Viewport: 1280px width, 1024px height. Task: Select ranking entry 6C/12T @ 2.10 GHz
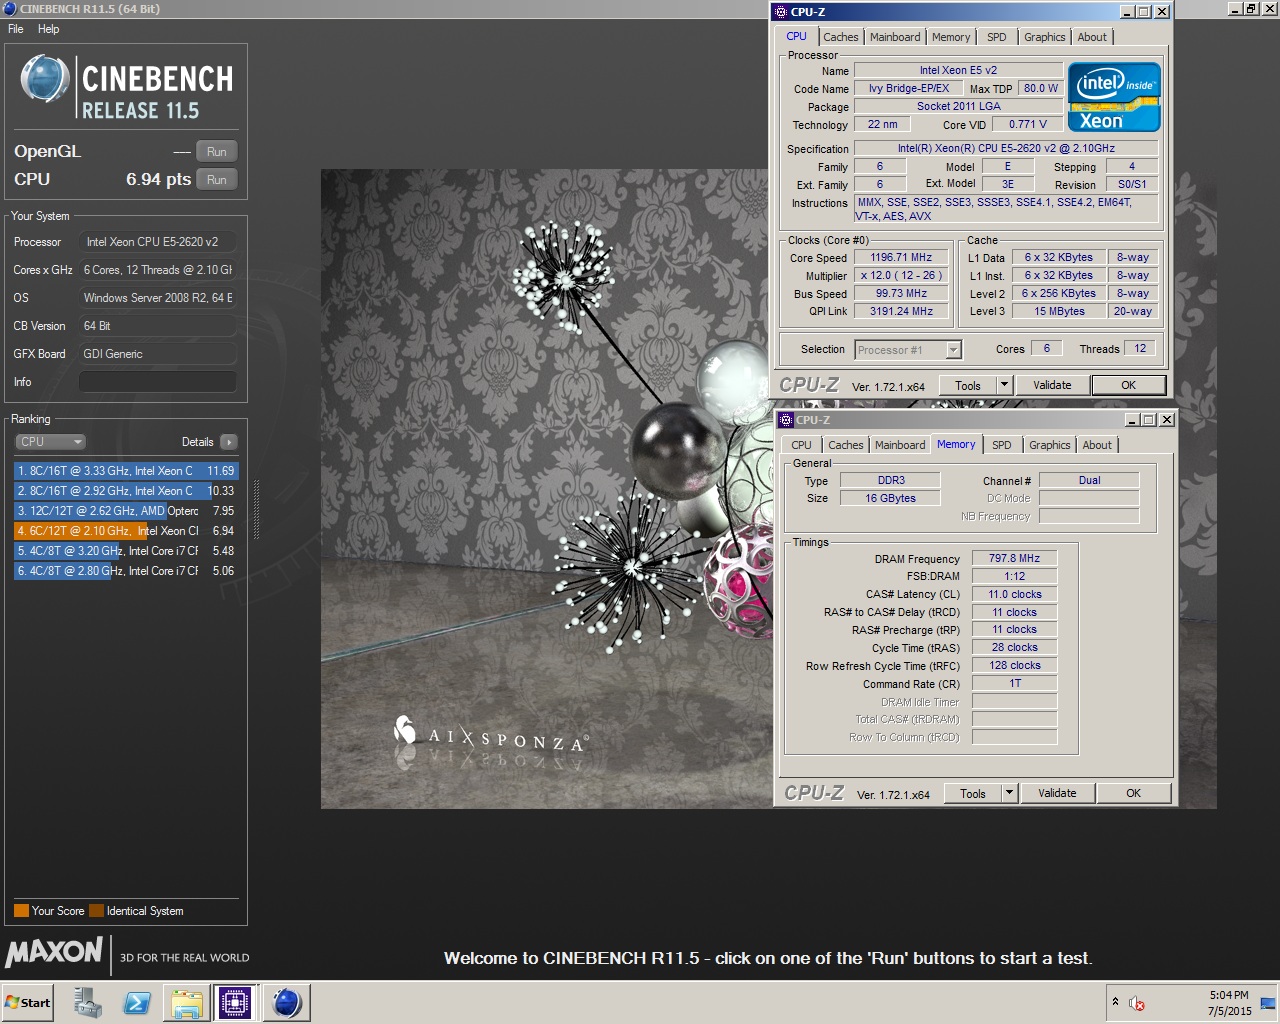[126, 530]
